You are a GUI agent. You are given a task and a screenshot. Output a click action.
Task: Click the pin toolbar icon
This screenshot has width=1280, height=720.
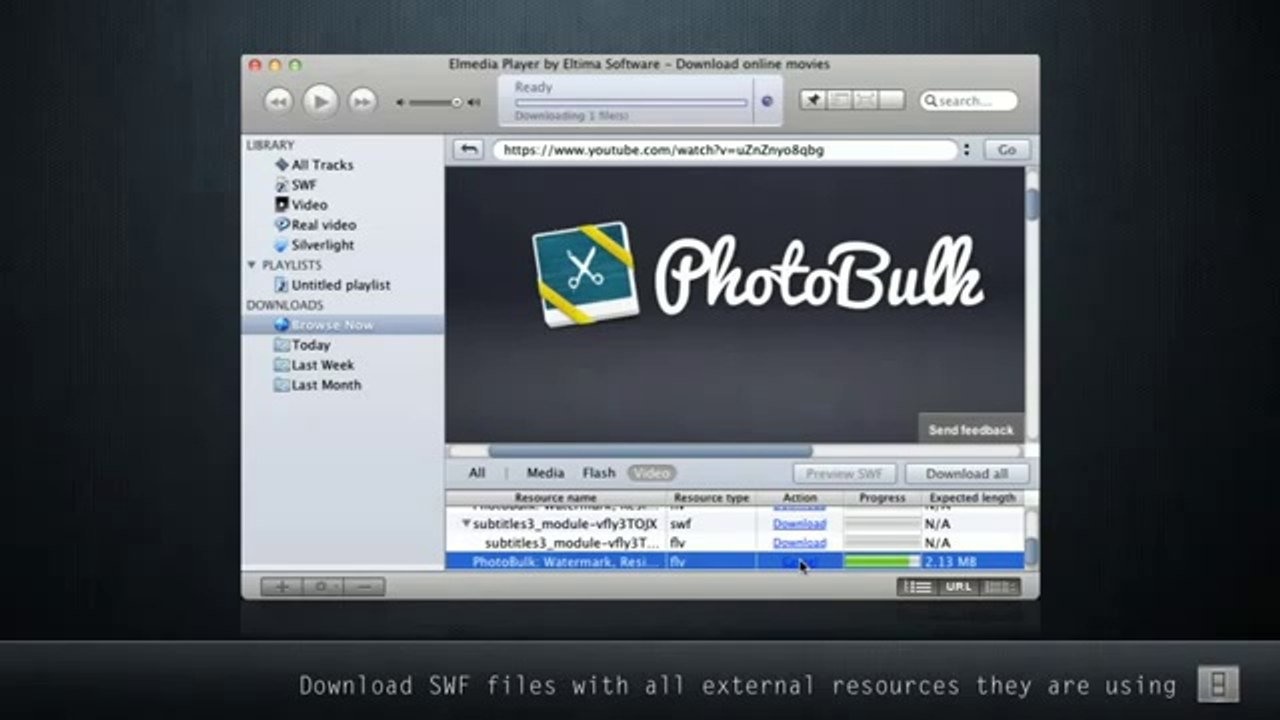click(x=813, y=100)
